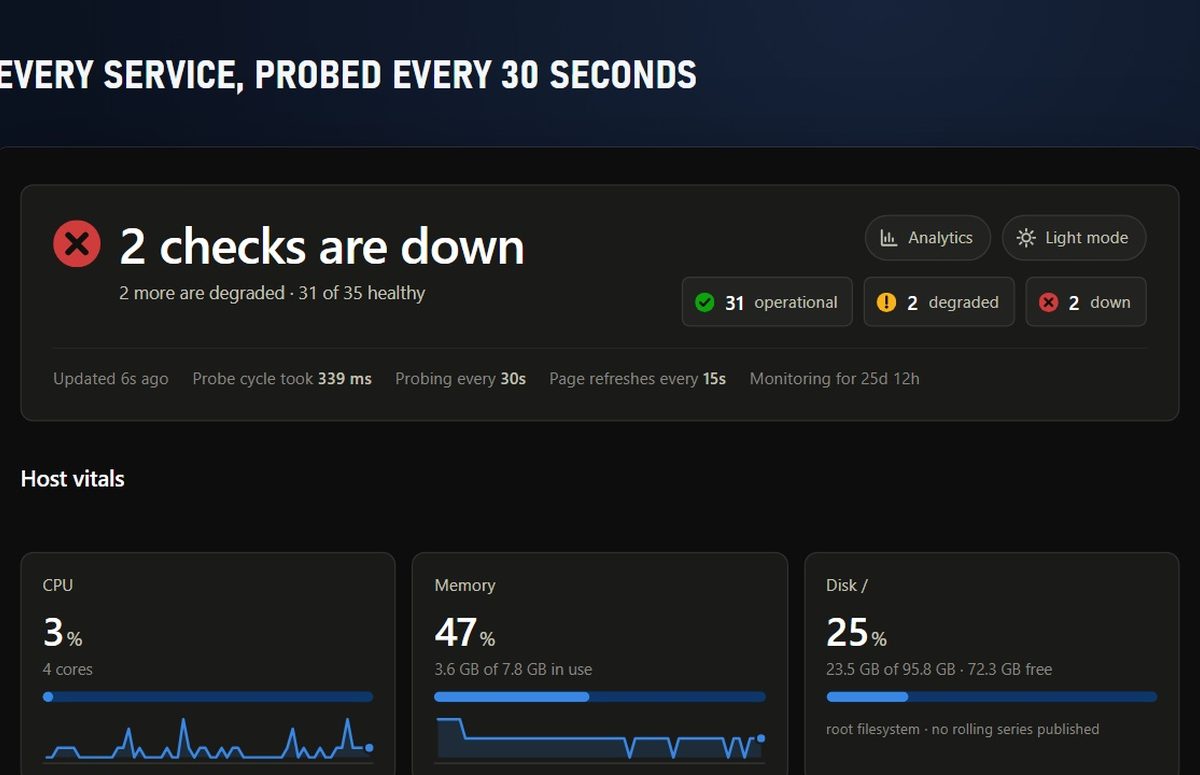Filter by 2 degraded checks
1200x775 pixels.
(x=939, y=302)
